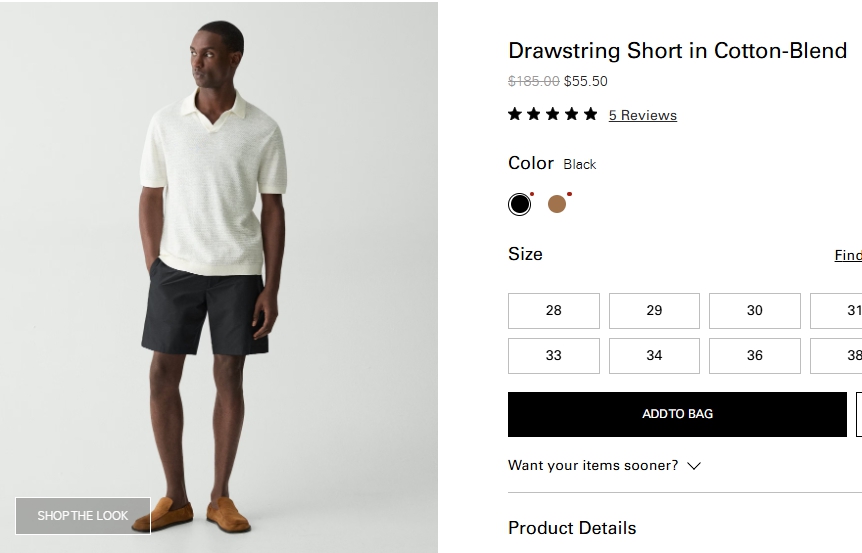Choose size 30
This screenshot has width=862, height=553.
click(x=755, y=310)
